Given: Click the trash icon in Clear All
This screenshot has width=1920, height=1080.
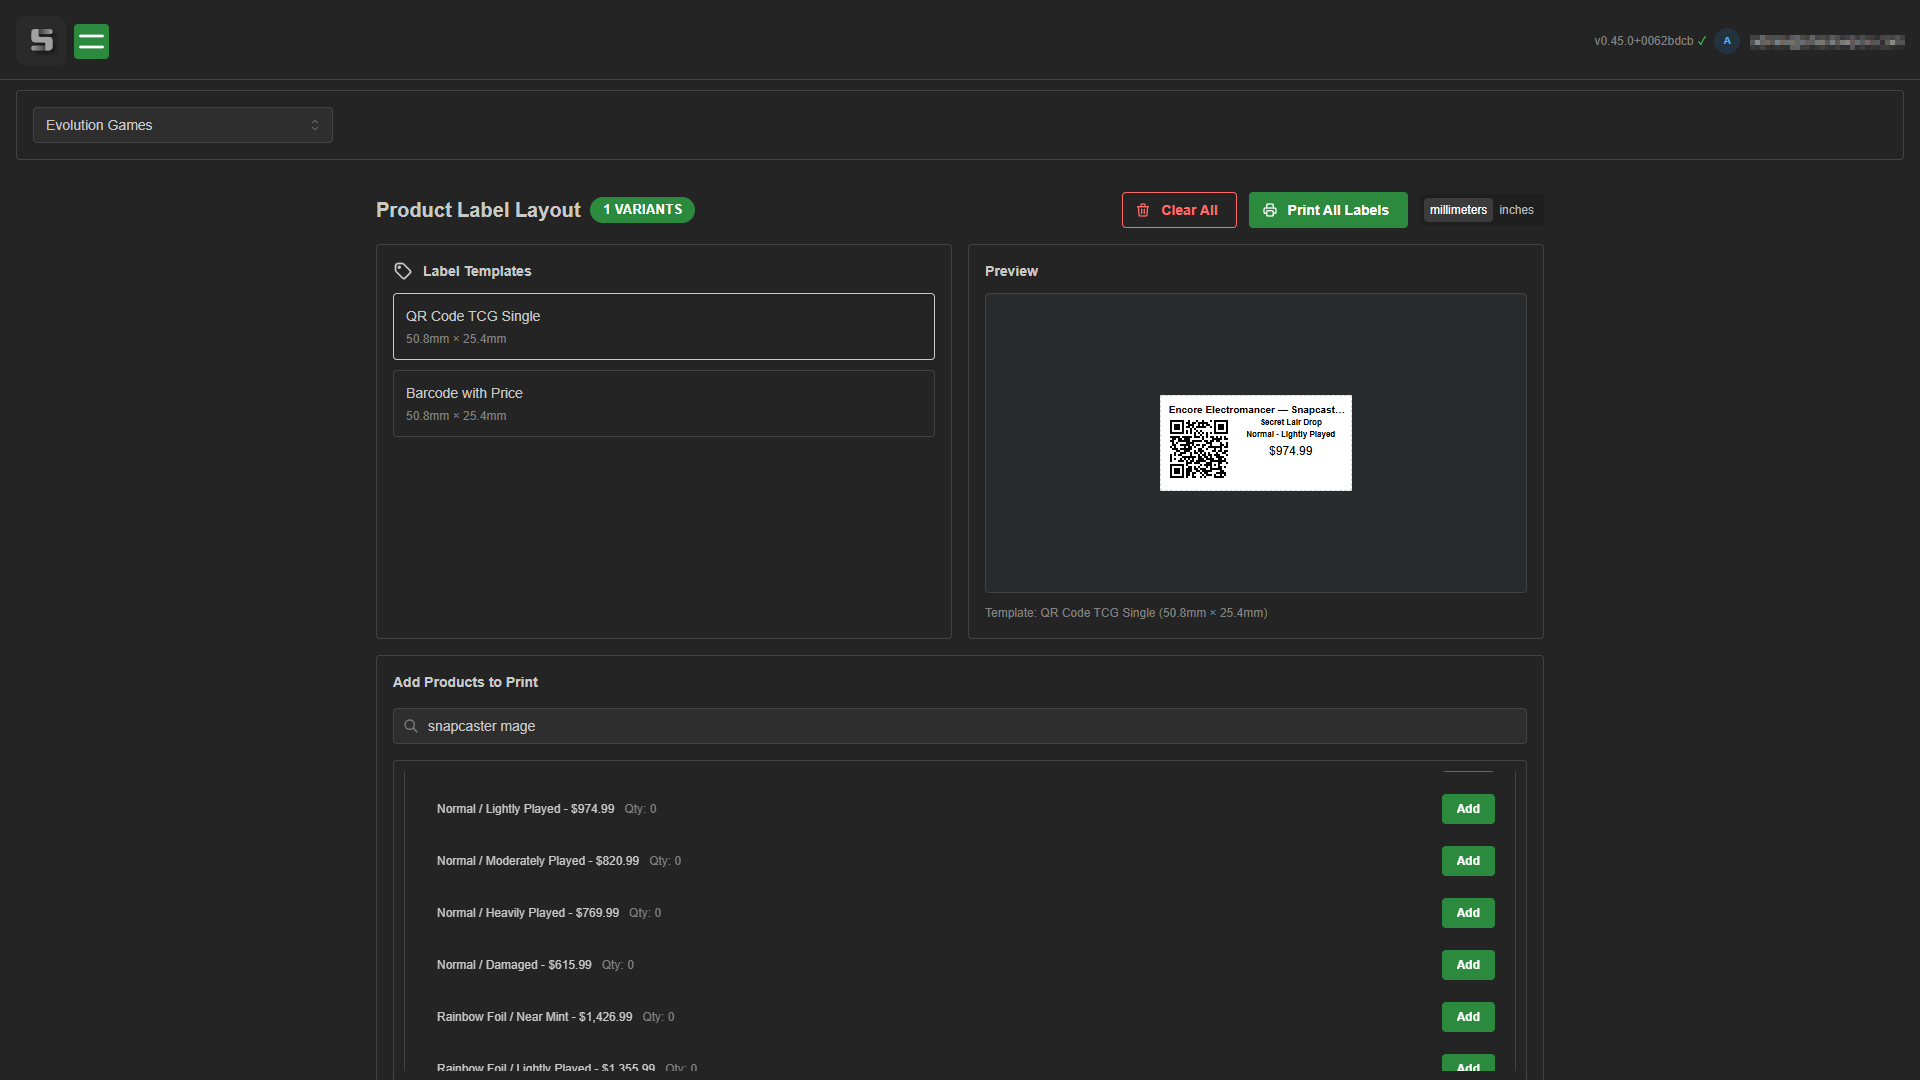Looking at the screenshot, I should (x=1143, y=210).
